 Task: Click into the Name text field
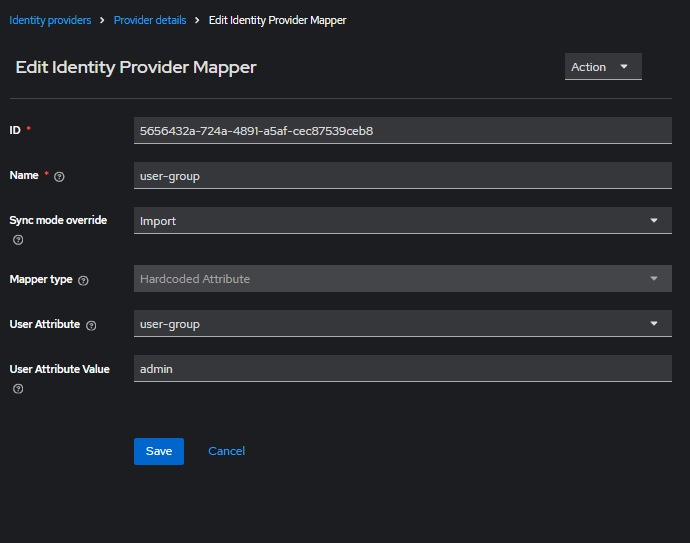pos(403,176)
